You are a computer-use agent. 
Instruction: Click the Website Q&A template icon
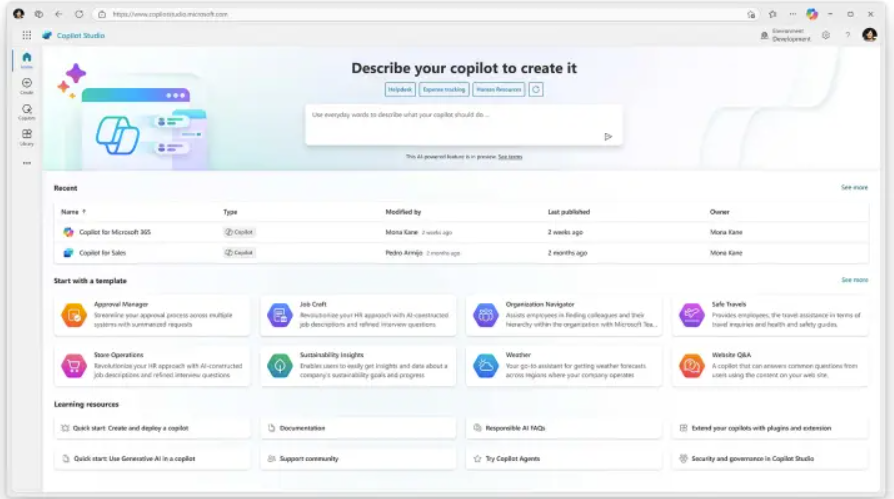[x=692, y=366]
